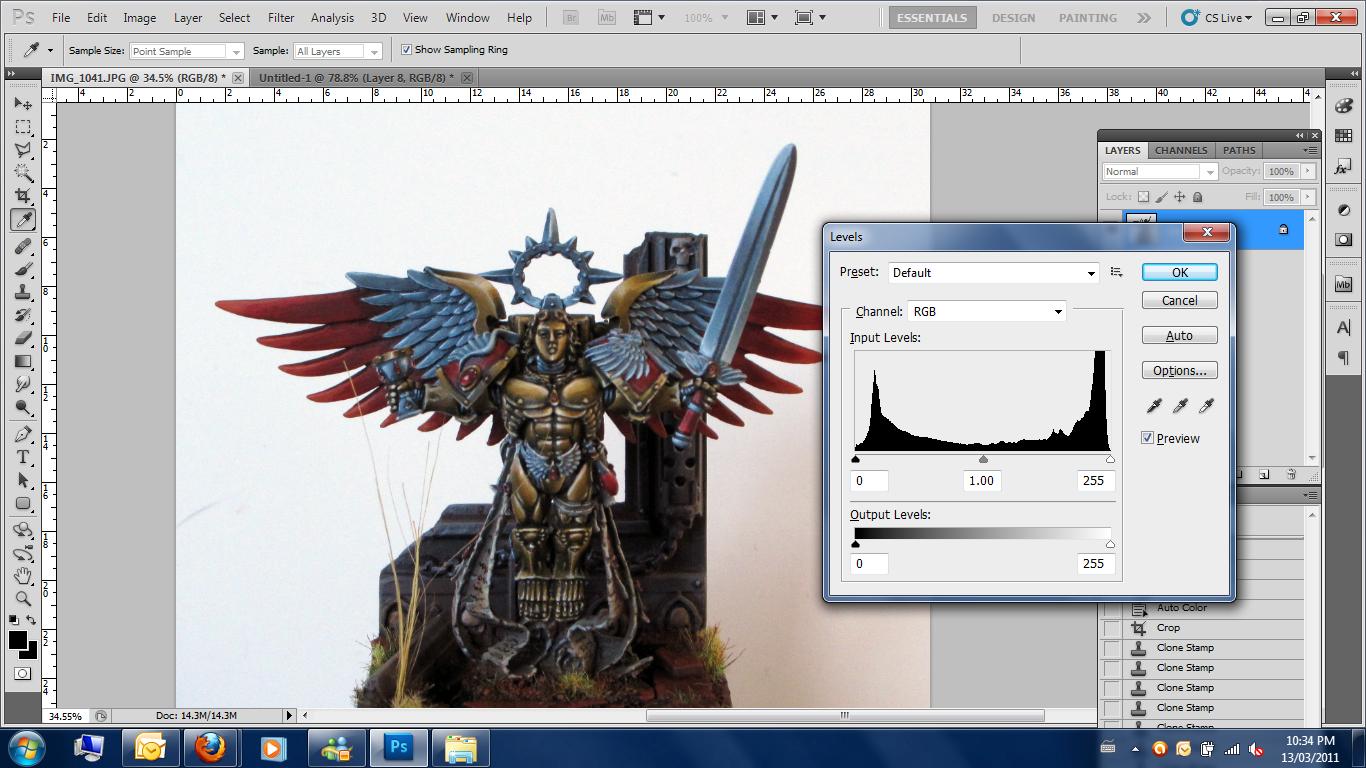This screenshot has height=768, width=1366.
Task: Open the Preset dropdown in Levels
Action: [994, 272]
